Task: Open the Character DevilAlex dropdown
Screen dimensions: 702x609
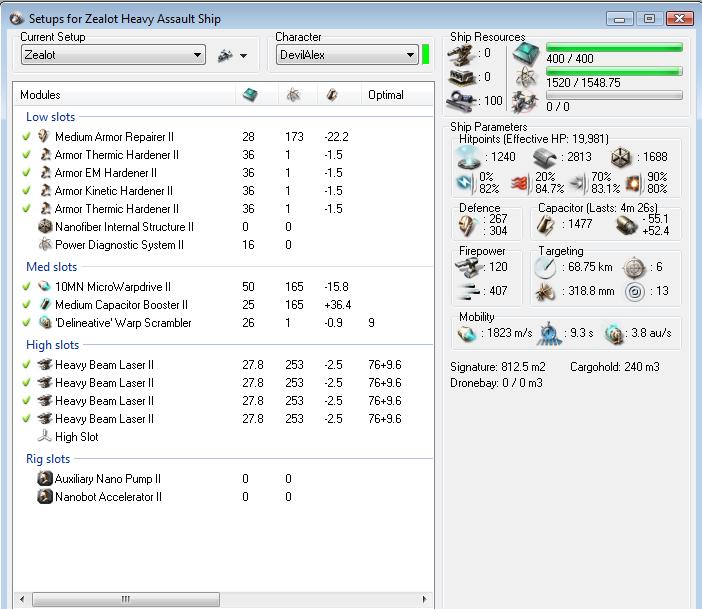Action: coord(347,55)
